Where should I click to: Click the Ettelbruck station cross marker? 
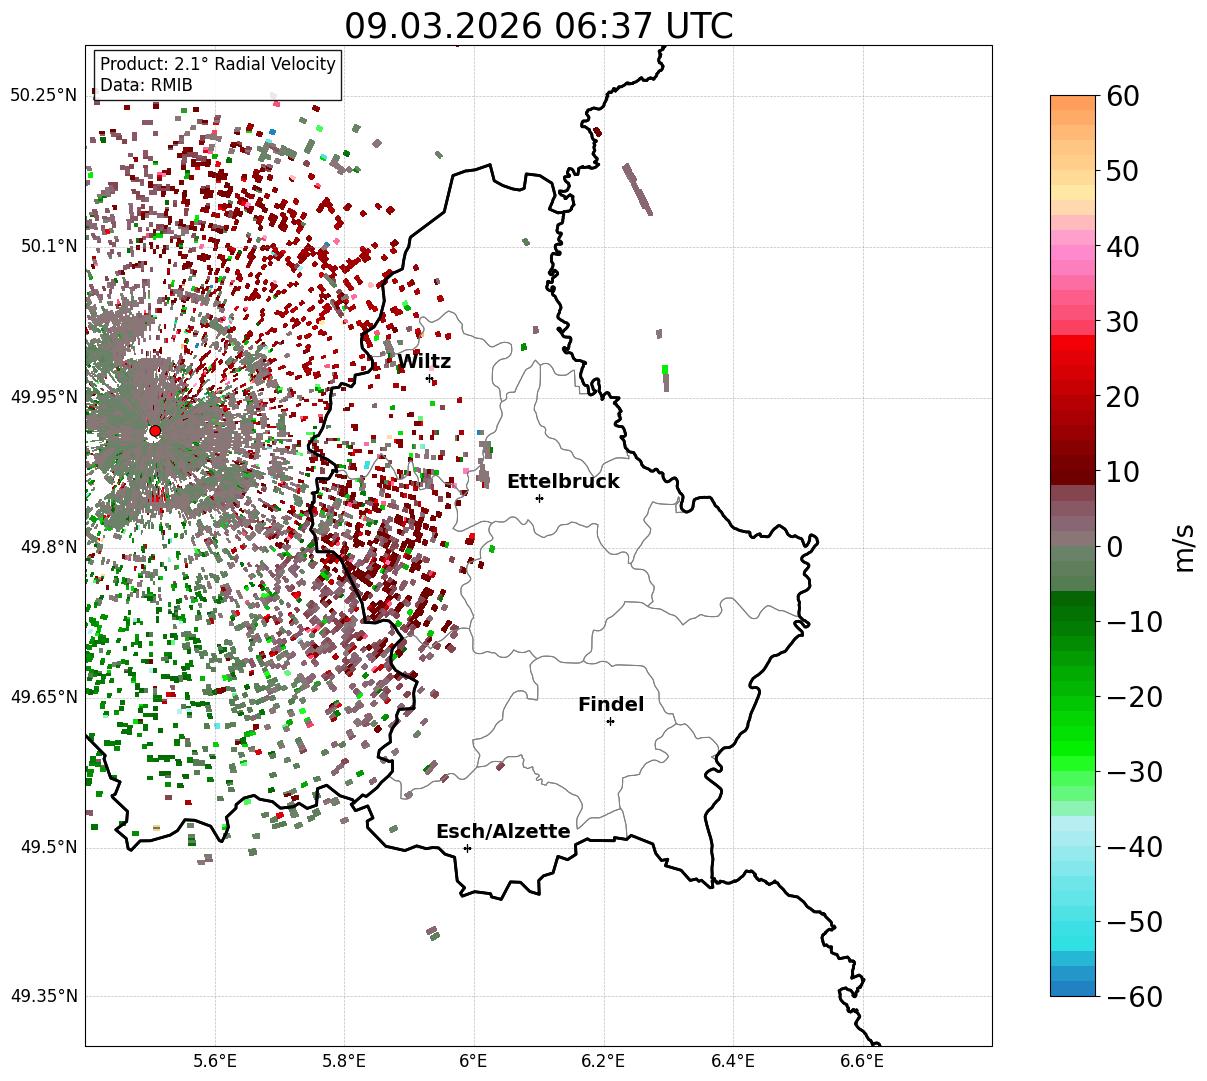pyautogui.click(x=540, y=498)
